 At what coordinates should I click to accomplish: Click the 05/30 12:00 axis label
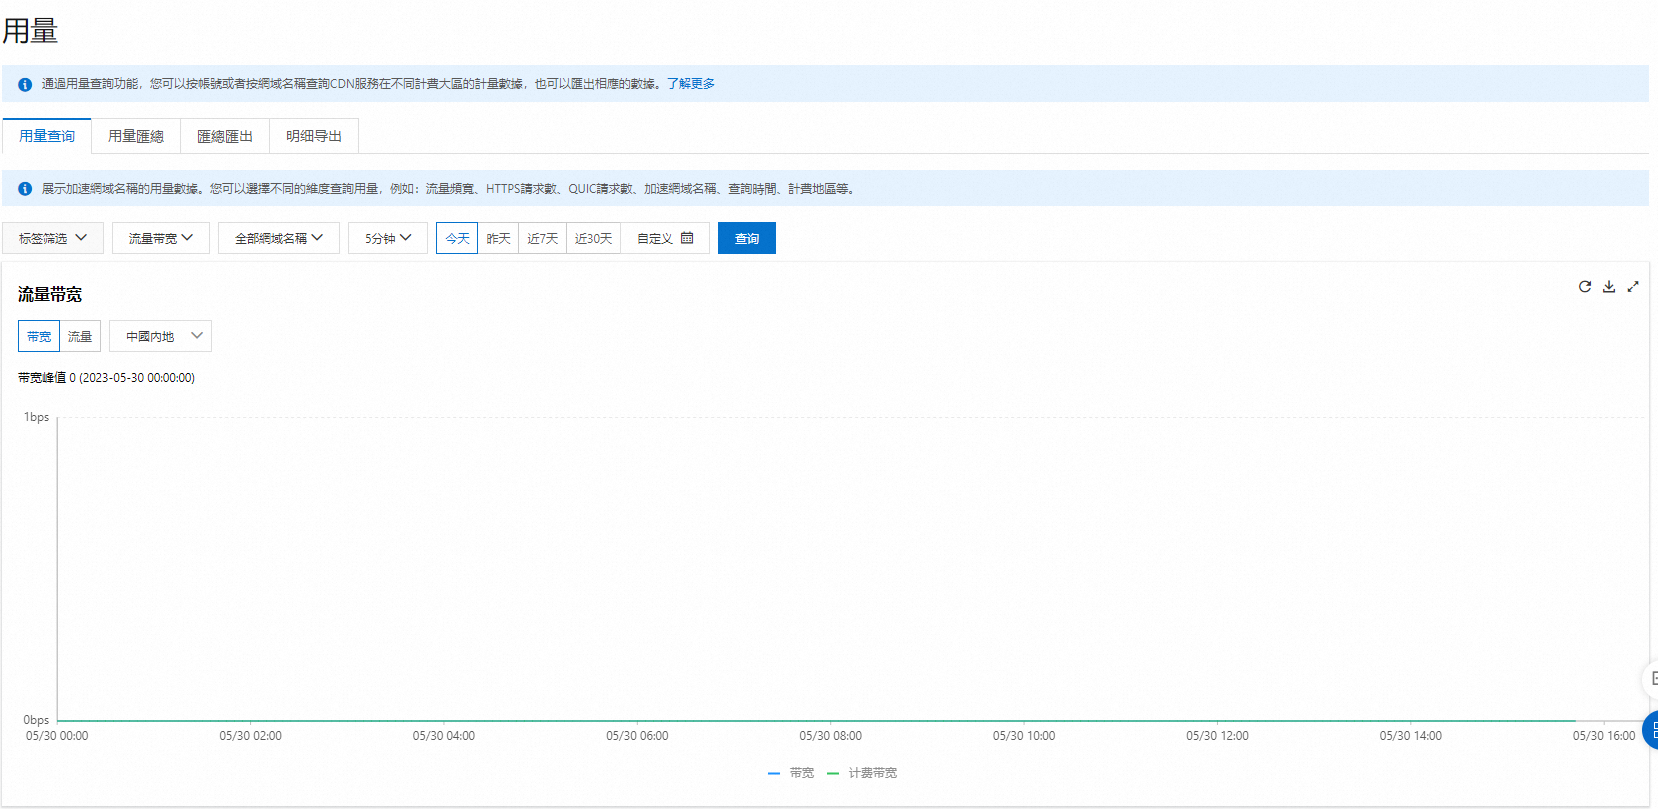pos(1217,736)
